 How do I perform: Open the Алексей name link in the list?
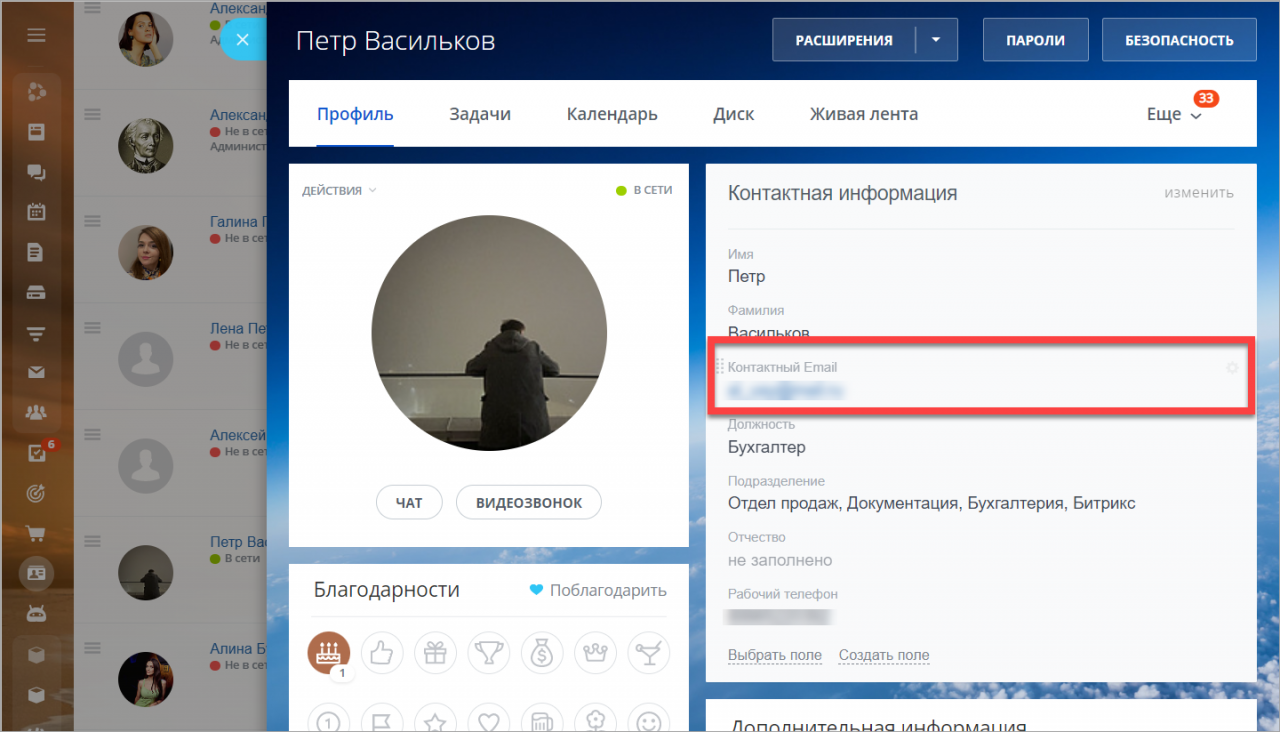[x=238, y=435]
